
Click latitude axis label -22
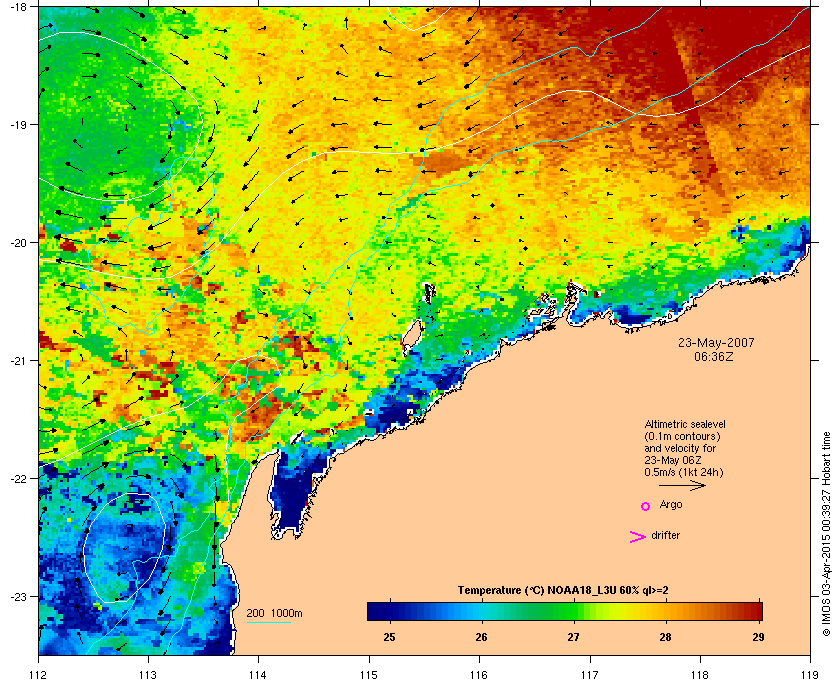pos(18,479)
